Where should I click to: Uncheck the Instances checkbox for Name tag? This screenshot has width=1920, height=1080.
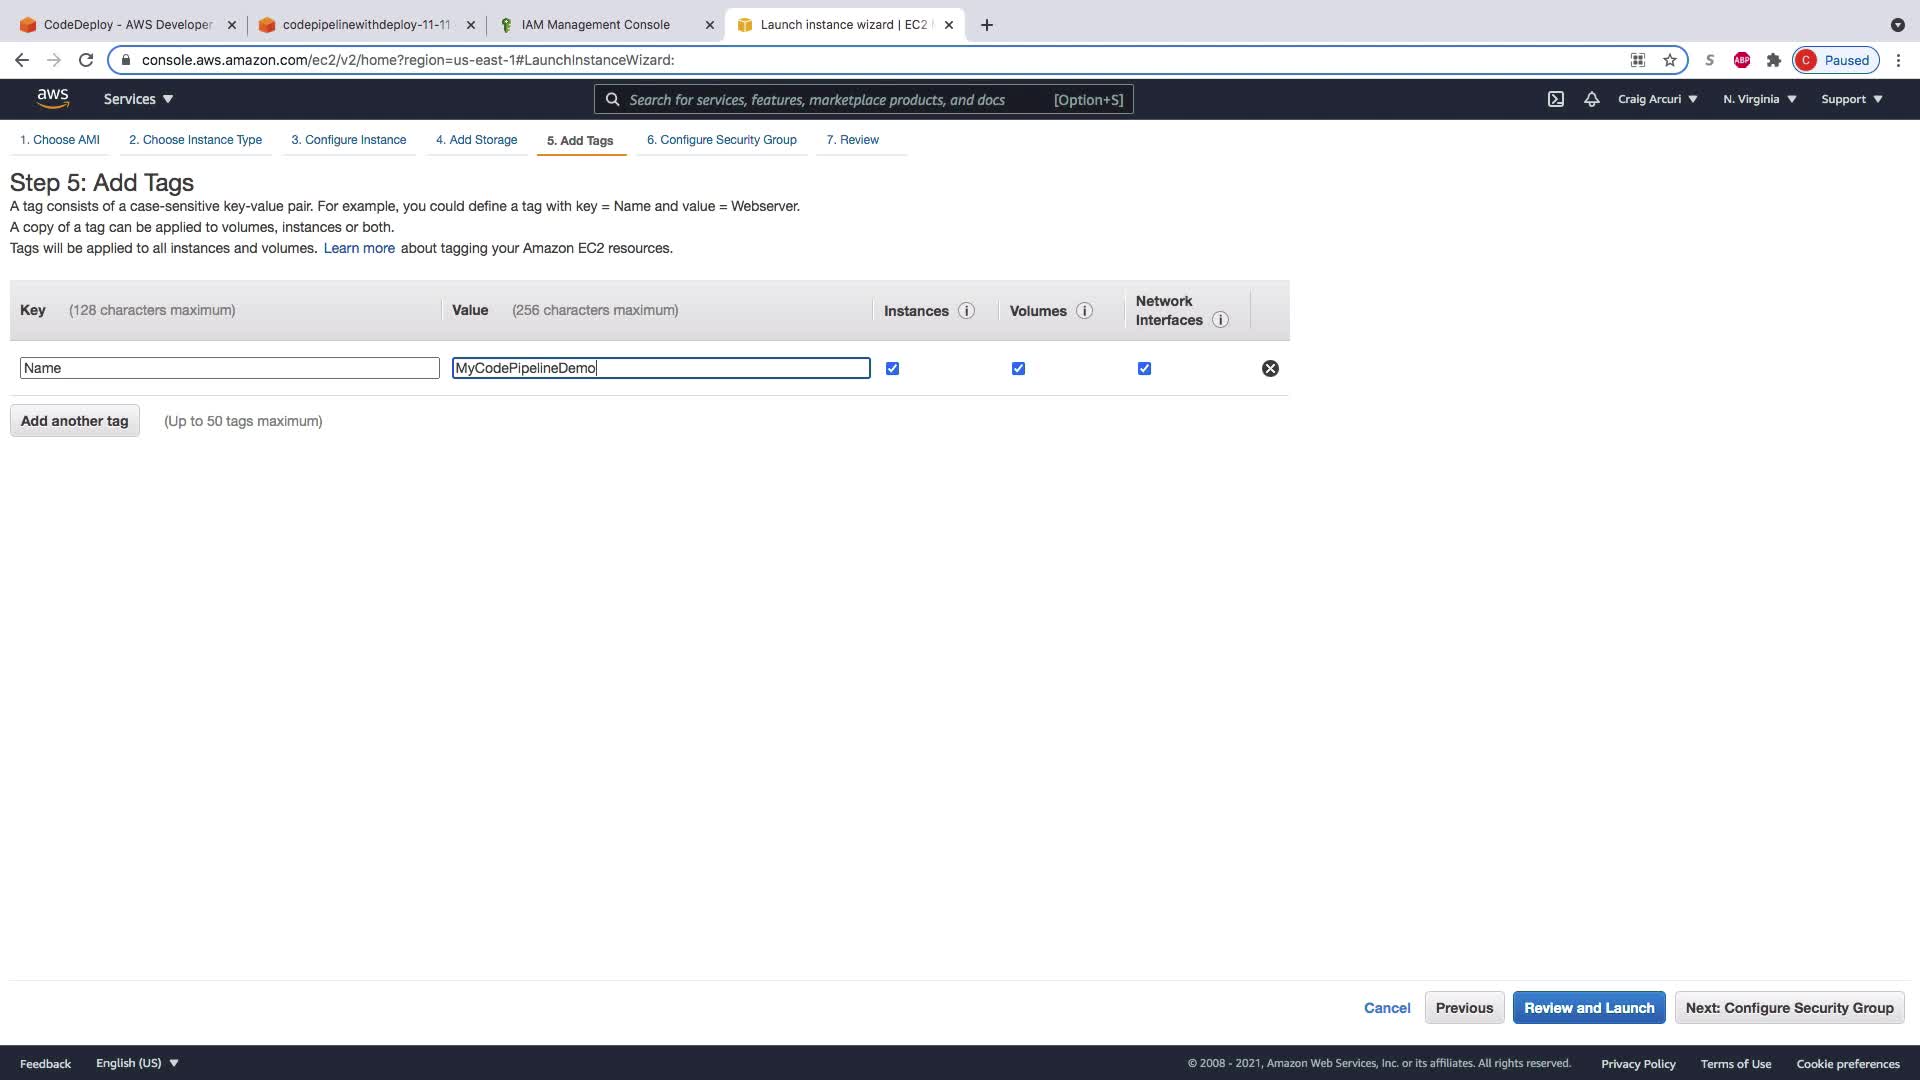pos(892,368)
